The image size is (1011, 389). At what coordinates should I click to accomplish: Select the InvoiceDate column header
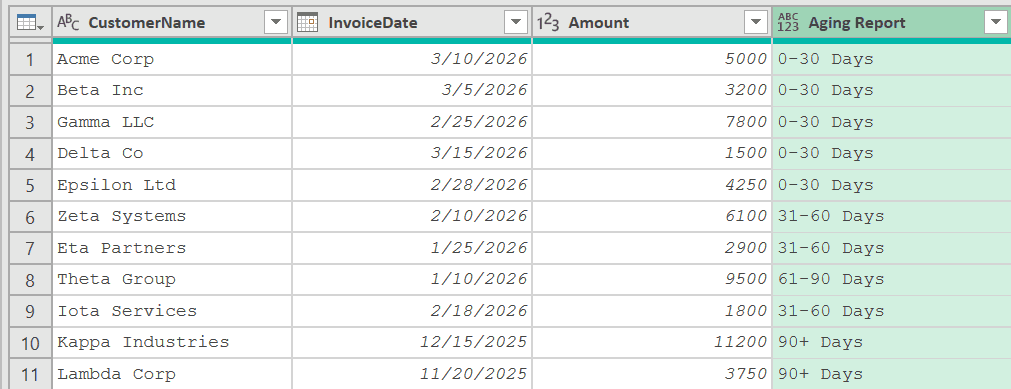412,23
